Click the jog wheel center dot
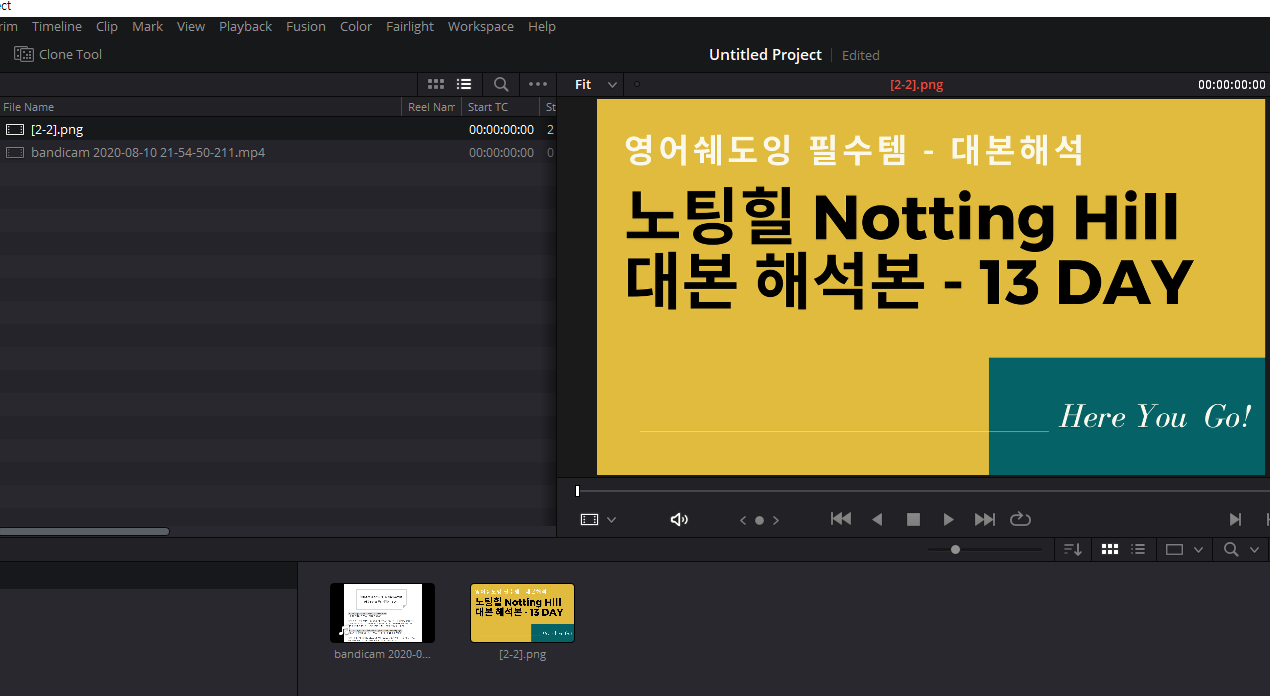 coord(759,520)
